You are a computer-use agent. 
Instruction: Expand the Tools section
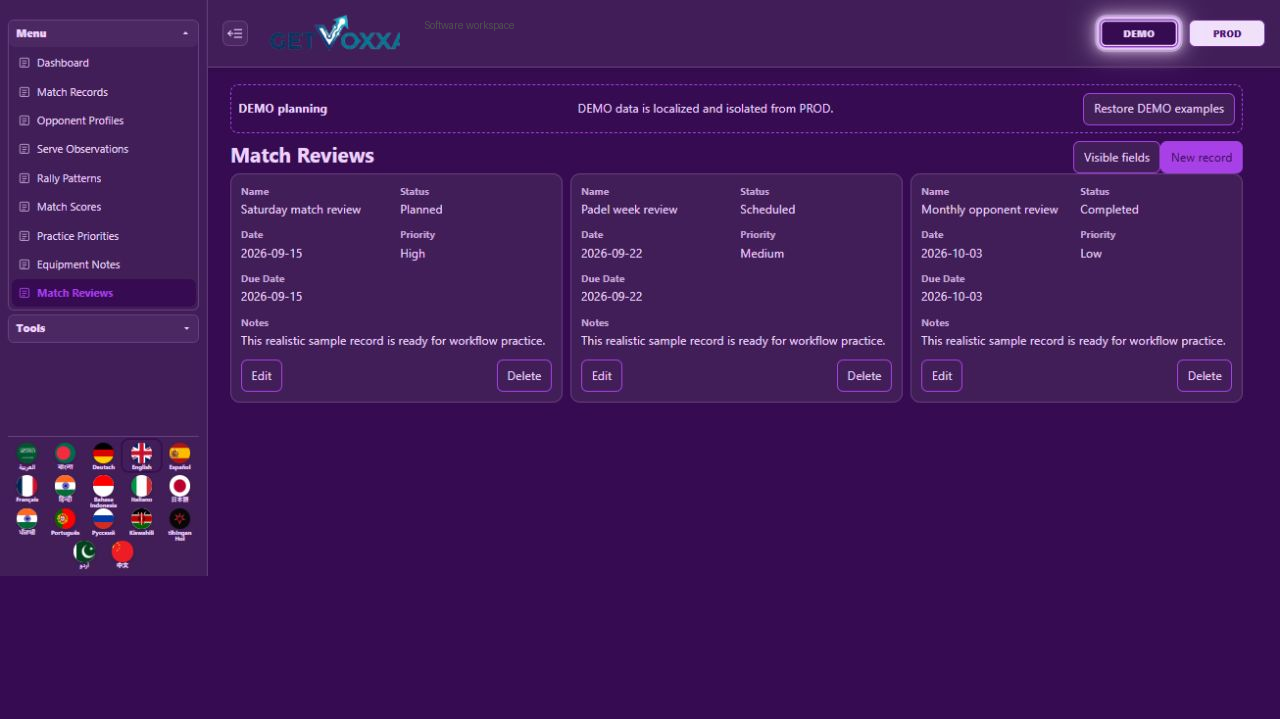103,328
